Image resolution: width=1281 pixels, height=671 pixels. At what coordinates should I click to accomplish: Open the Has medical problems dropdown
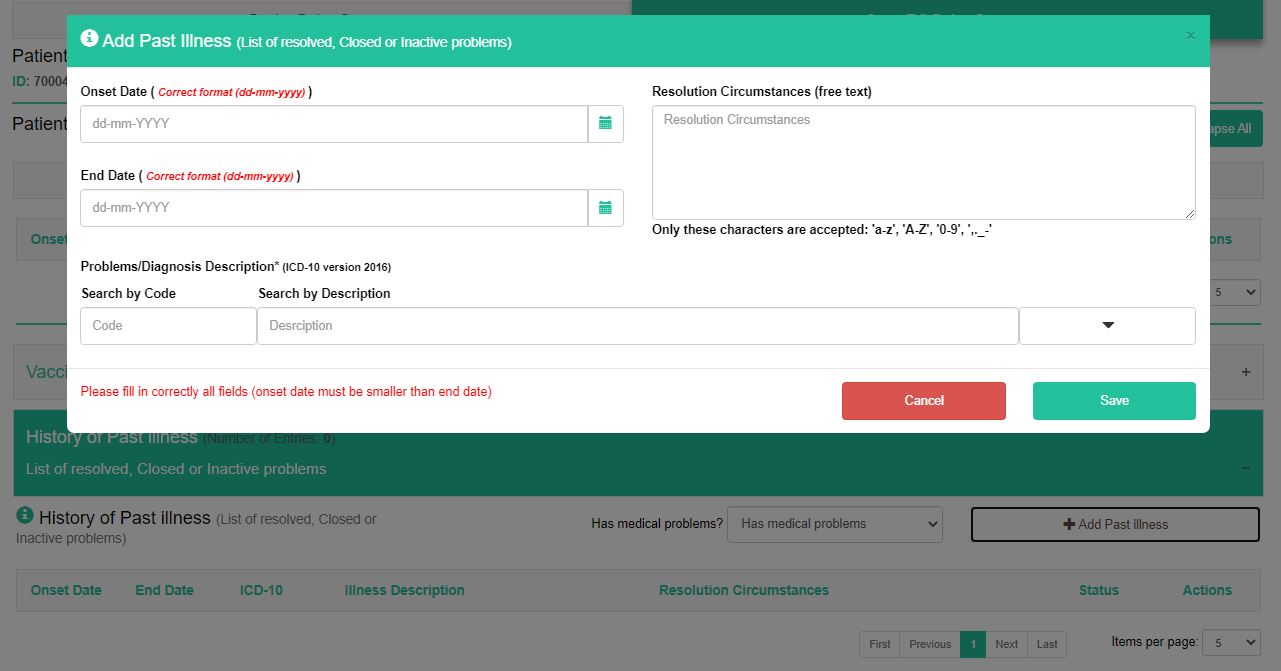(834, 524)
